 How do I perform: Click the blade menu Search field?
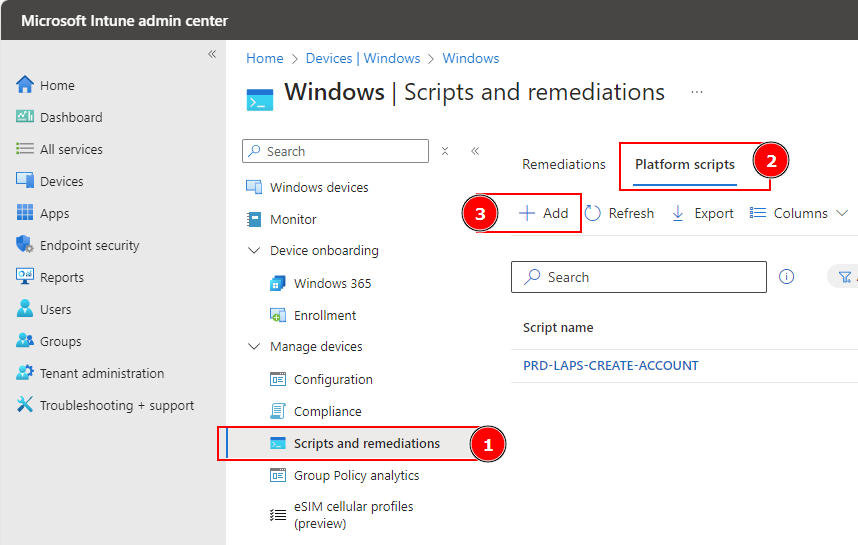(x=335, y=151)
